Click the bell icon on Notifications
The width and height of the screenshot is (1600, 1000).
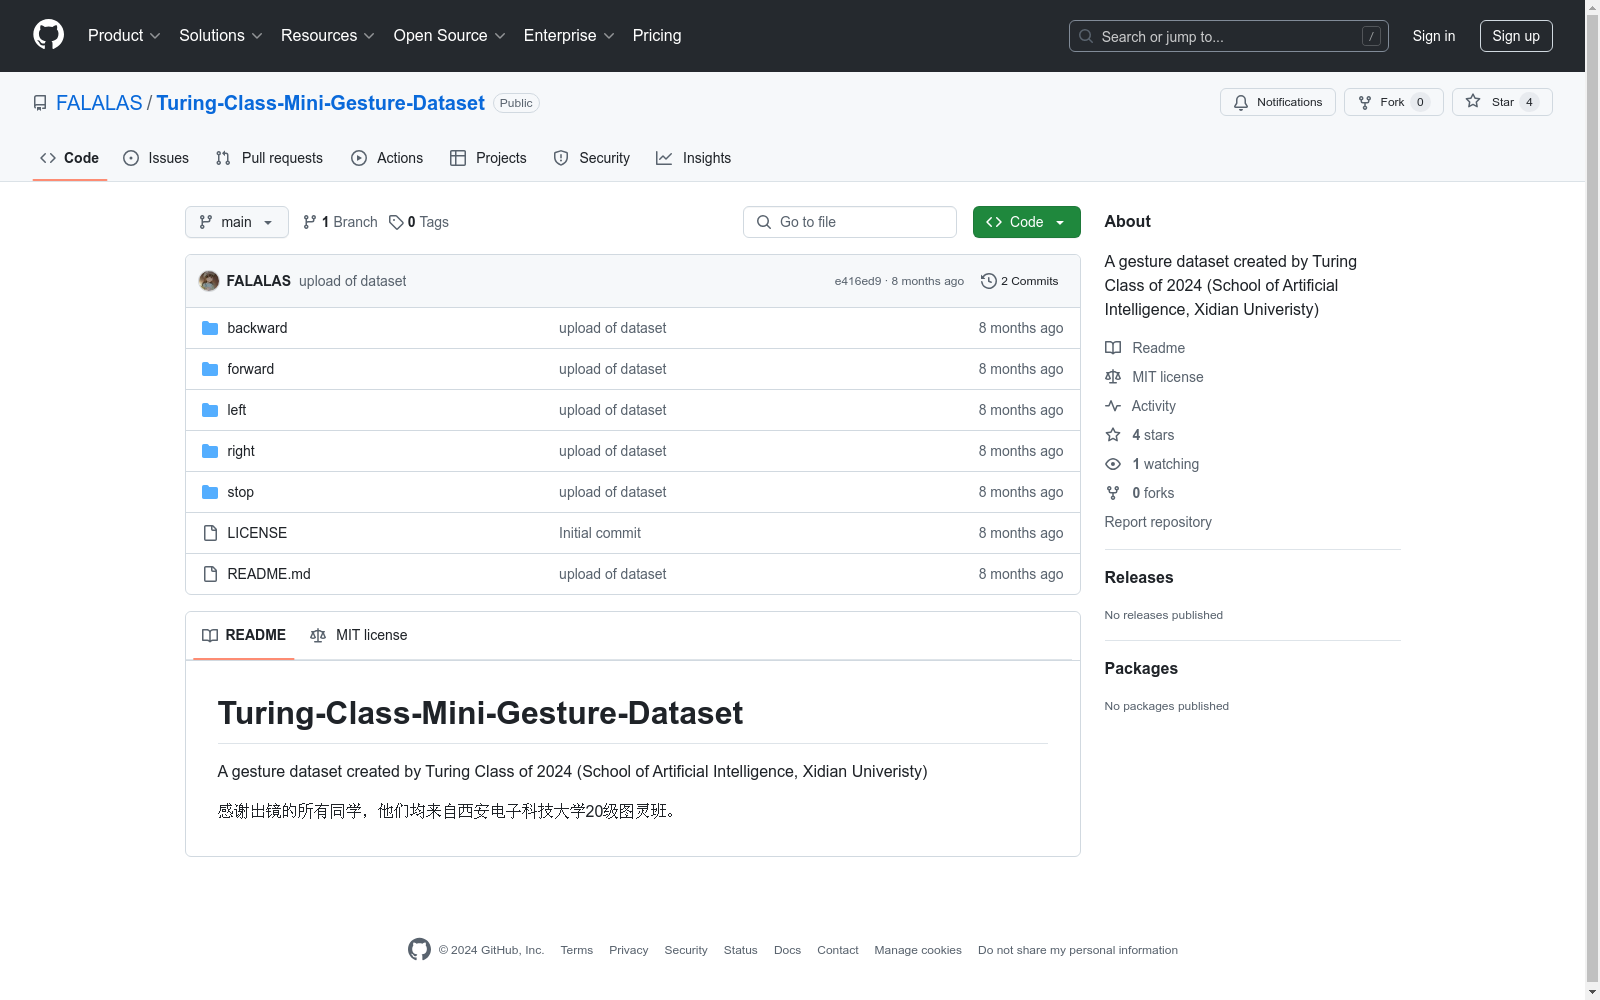tap(1241, 102)
